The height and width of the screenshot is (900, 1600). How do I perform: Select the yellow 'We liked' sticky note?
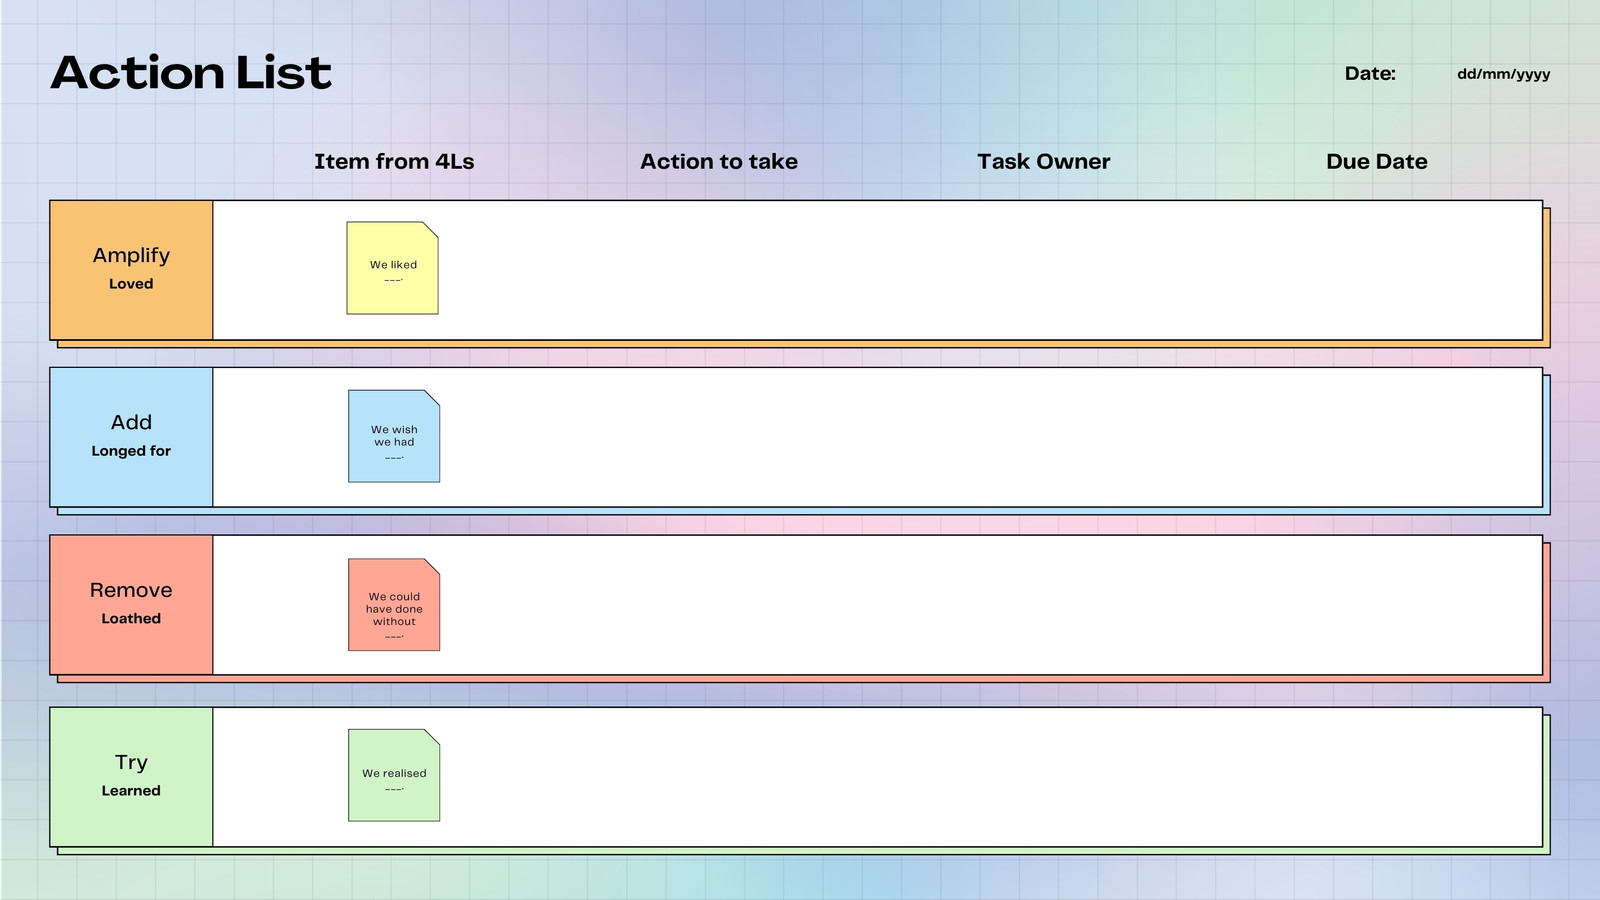coord(392,268)
